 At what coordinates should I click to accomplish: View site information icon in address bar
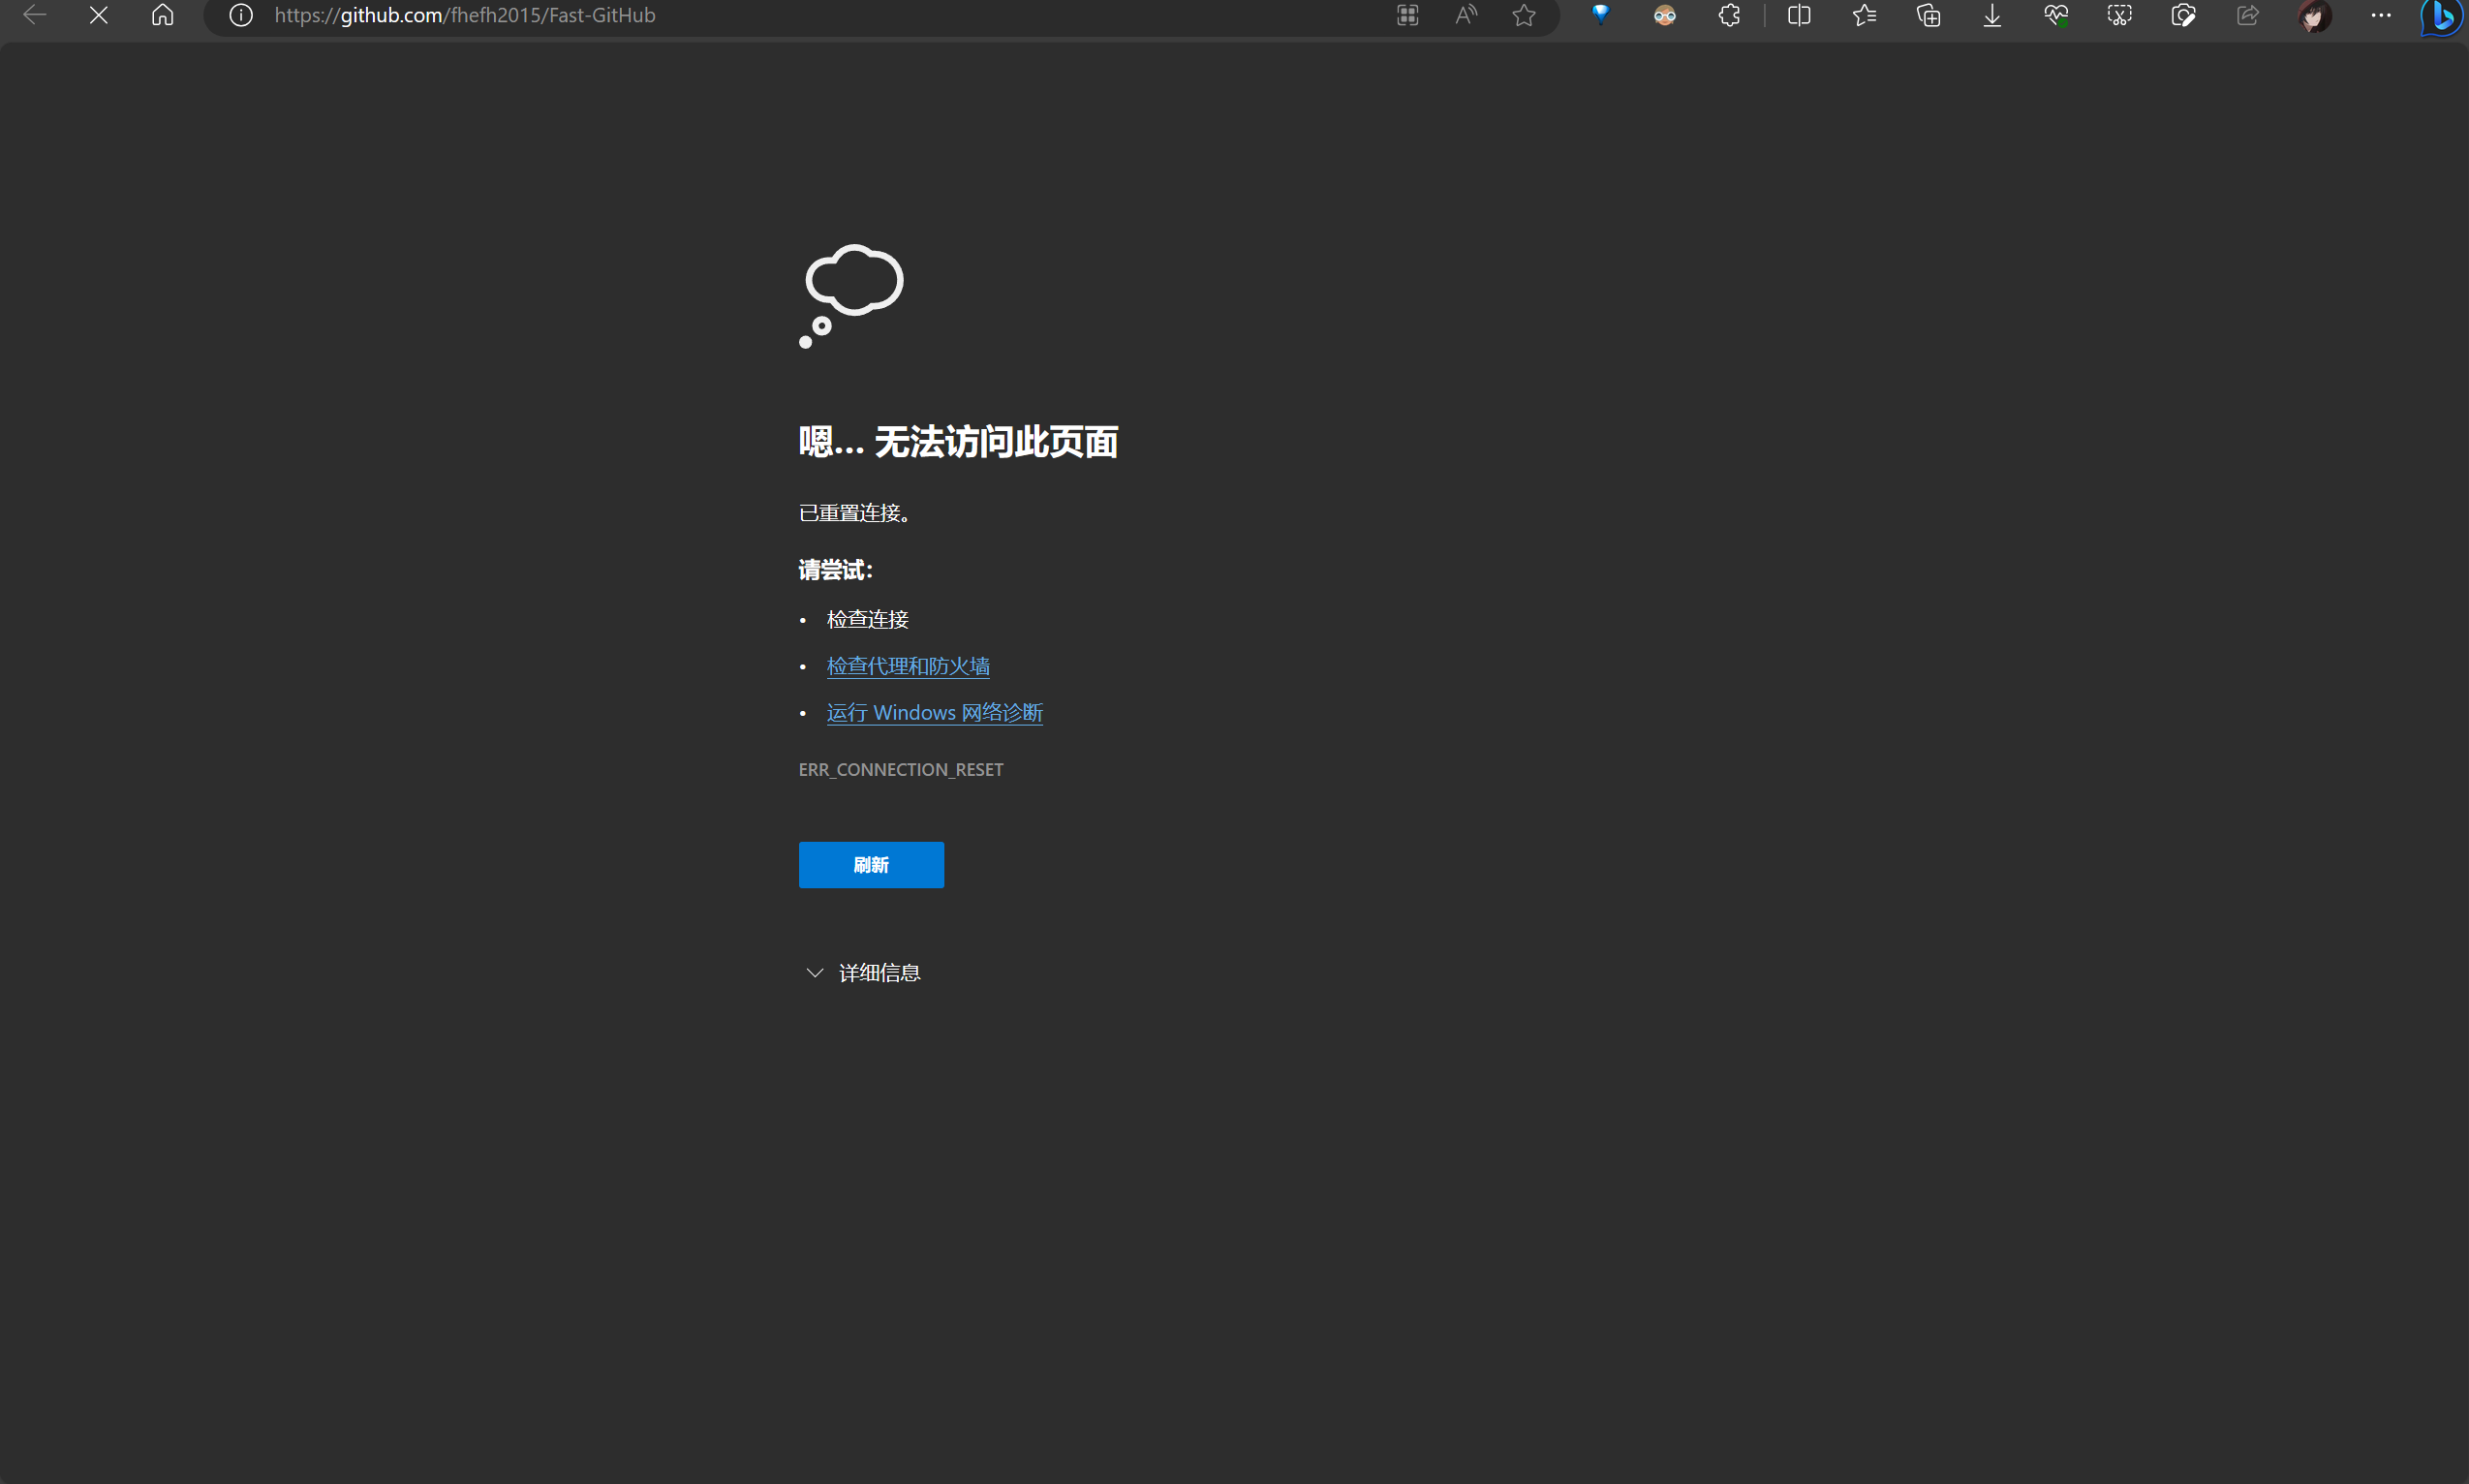pyautogui.click(x=241, y=15)
